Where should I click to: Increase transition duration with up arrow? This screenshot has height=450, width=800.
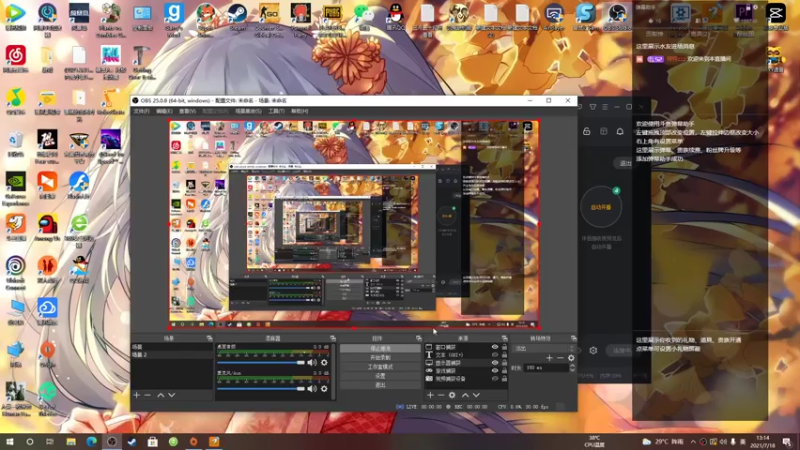572,365
